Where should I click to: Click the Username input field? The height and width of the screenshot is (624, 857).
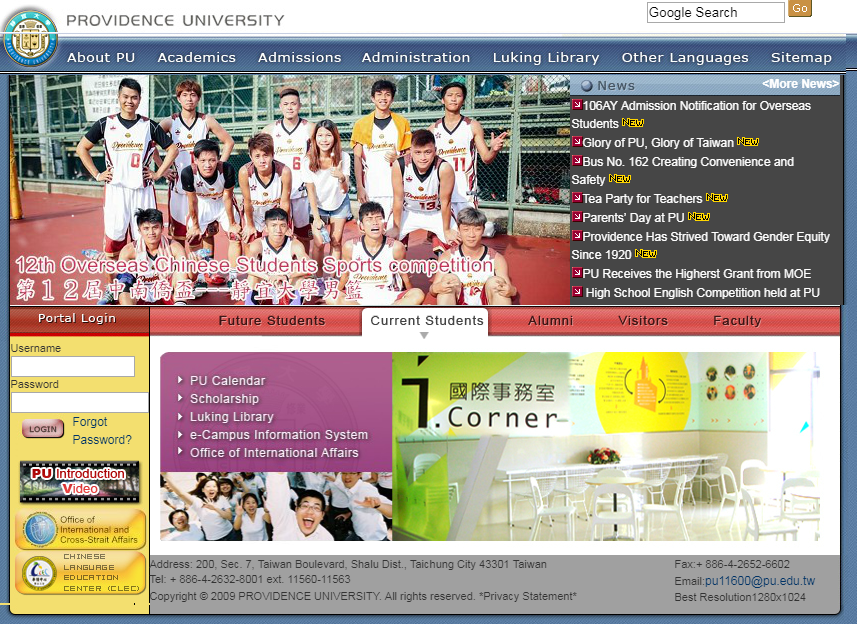pos(73,366)
